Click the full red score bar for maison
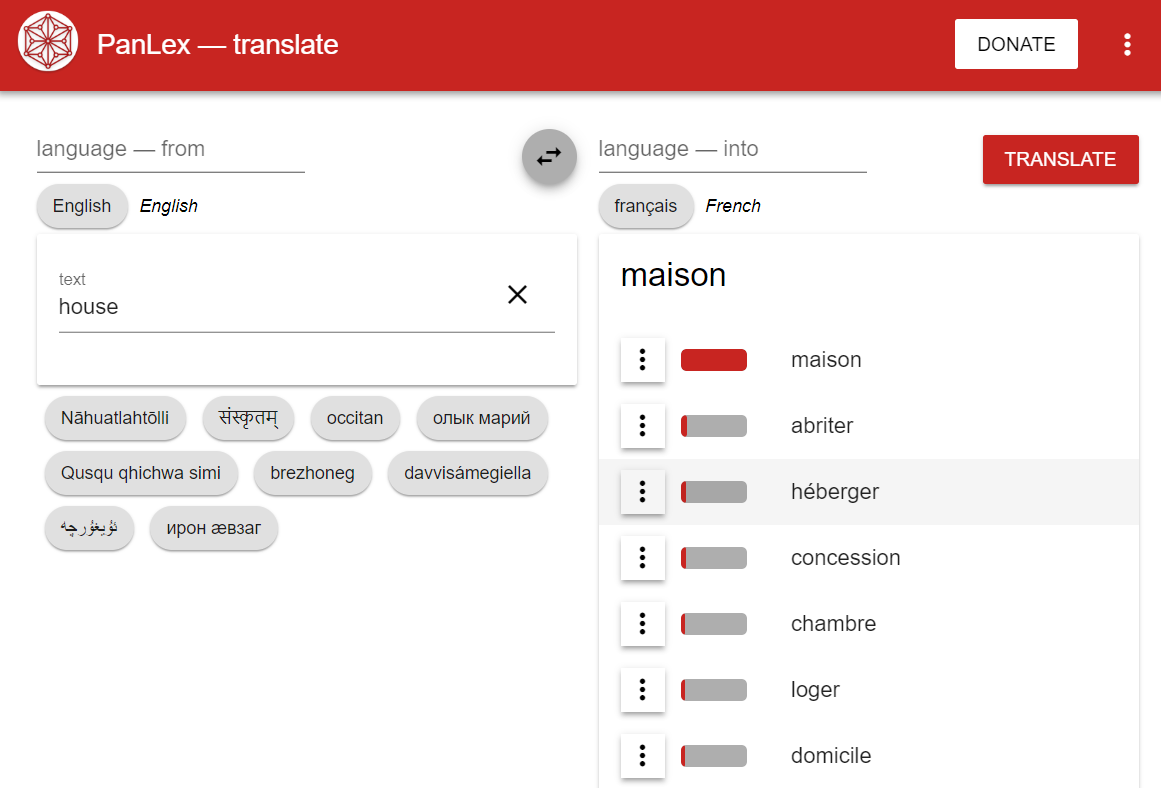 pos(713,360)
